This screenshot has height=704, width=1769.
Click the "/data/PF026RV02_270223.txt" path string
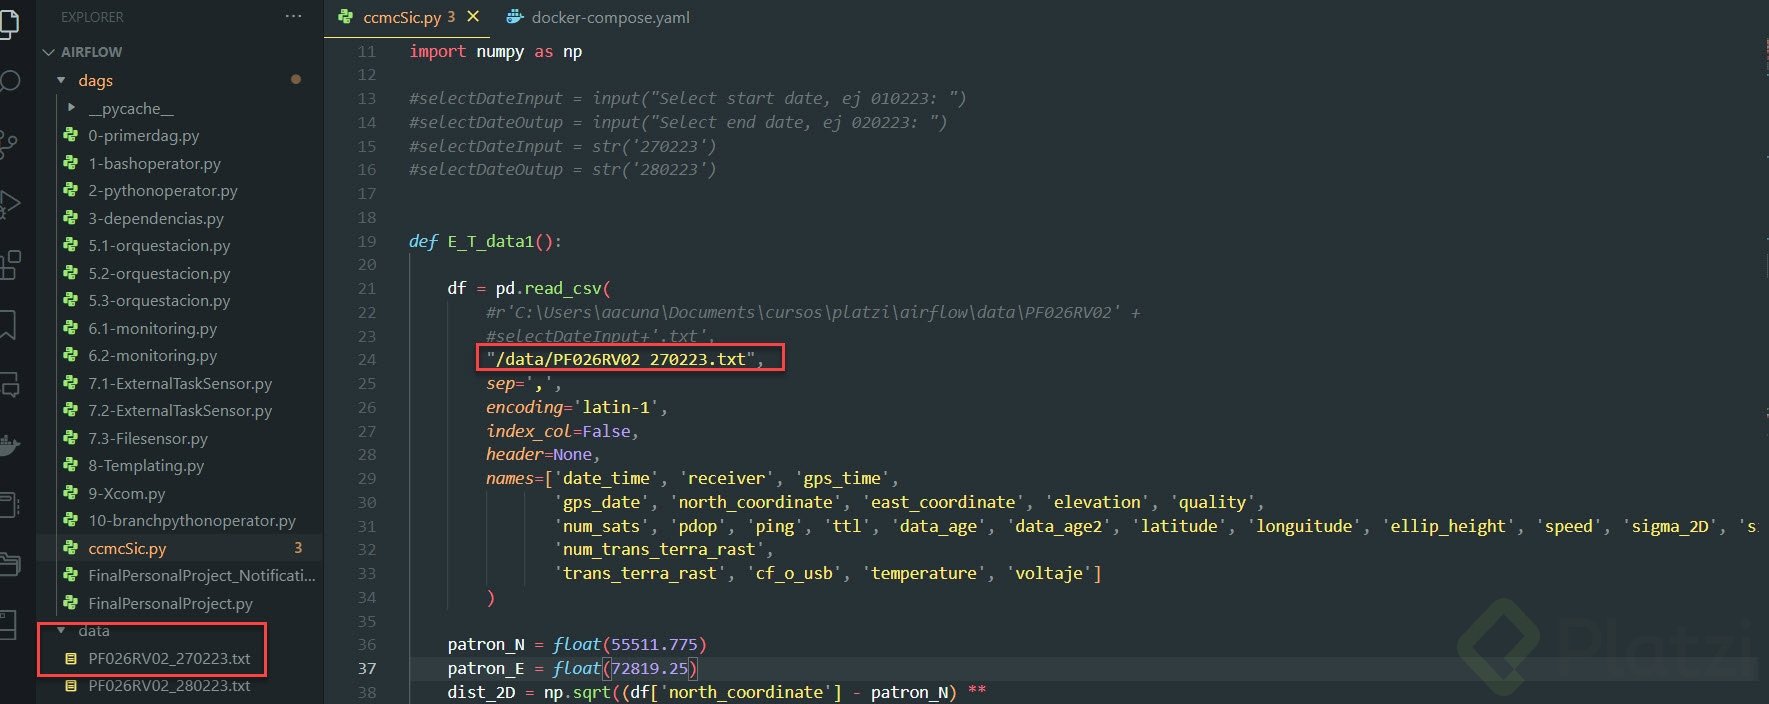point(620,359)
